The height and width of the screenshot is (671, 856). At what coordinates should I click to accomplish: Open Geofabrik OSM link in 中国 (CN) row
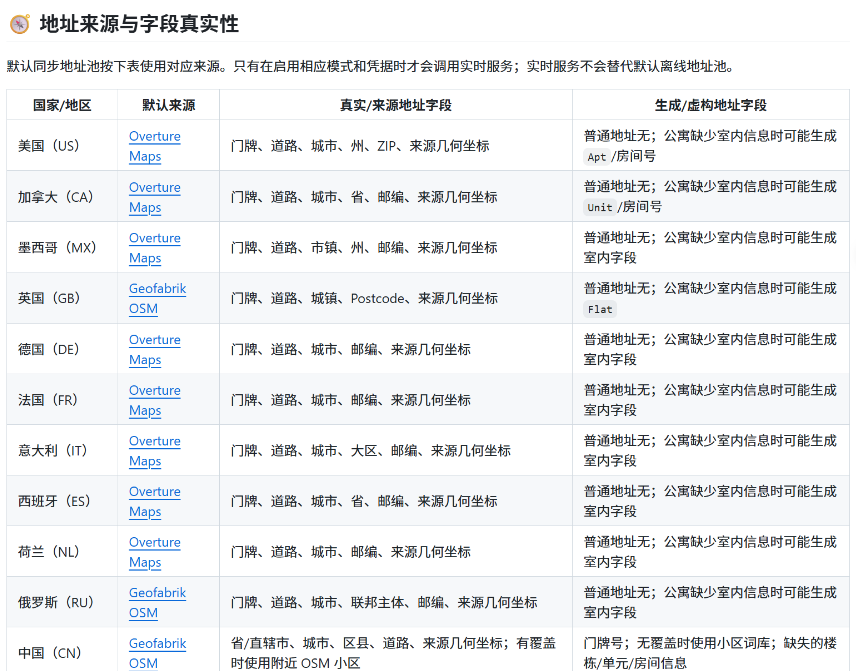157,653
